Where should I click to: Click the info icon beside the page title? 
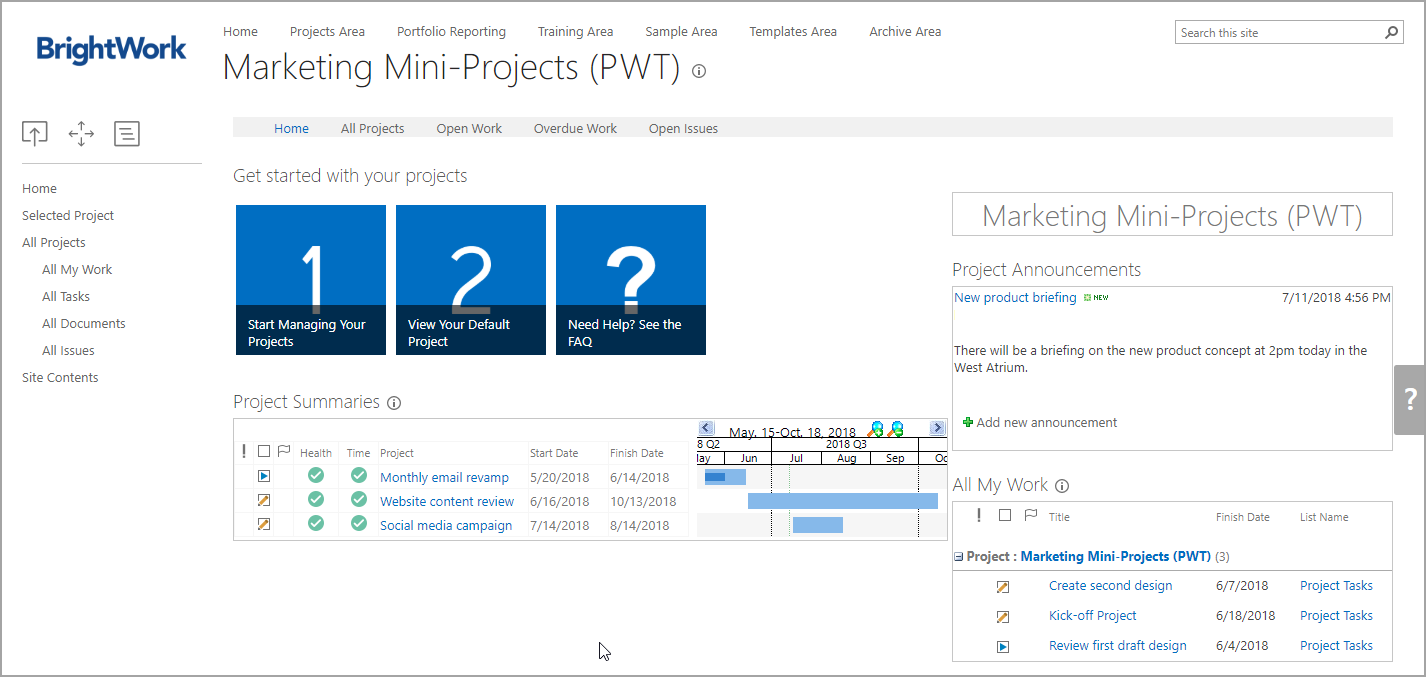click(x=699, y=71)
